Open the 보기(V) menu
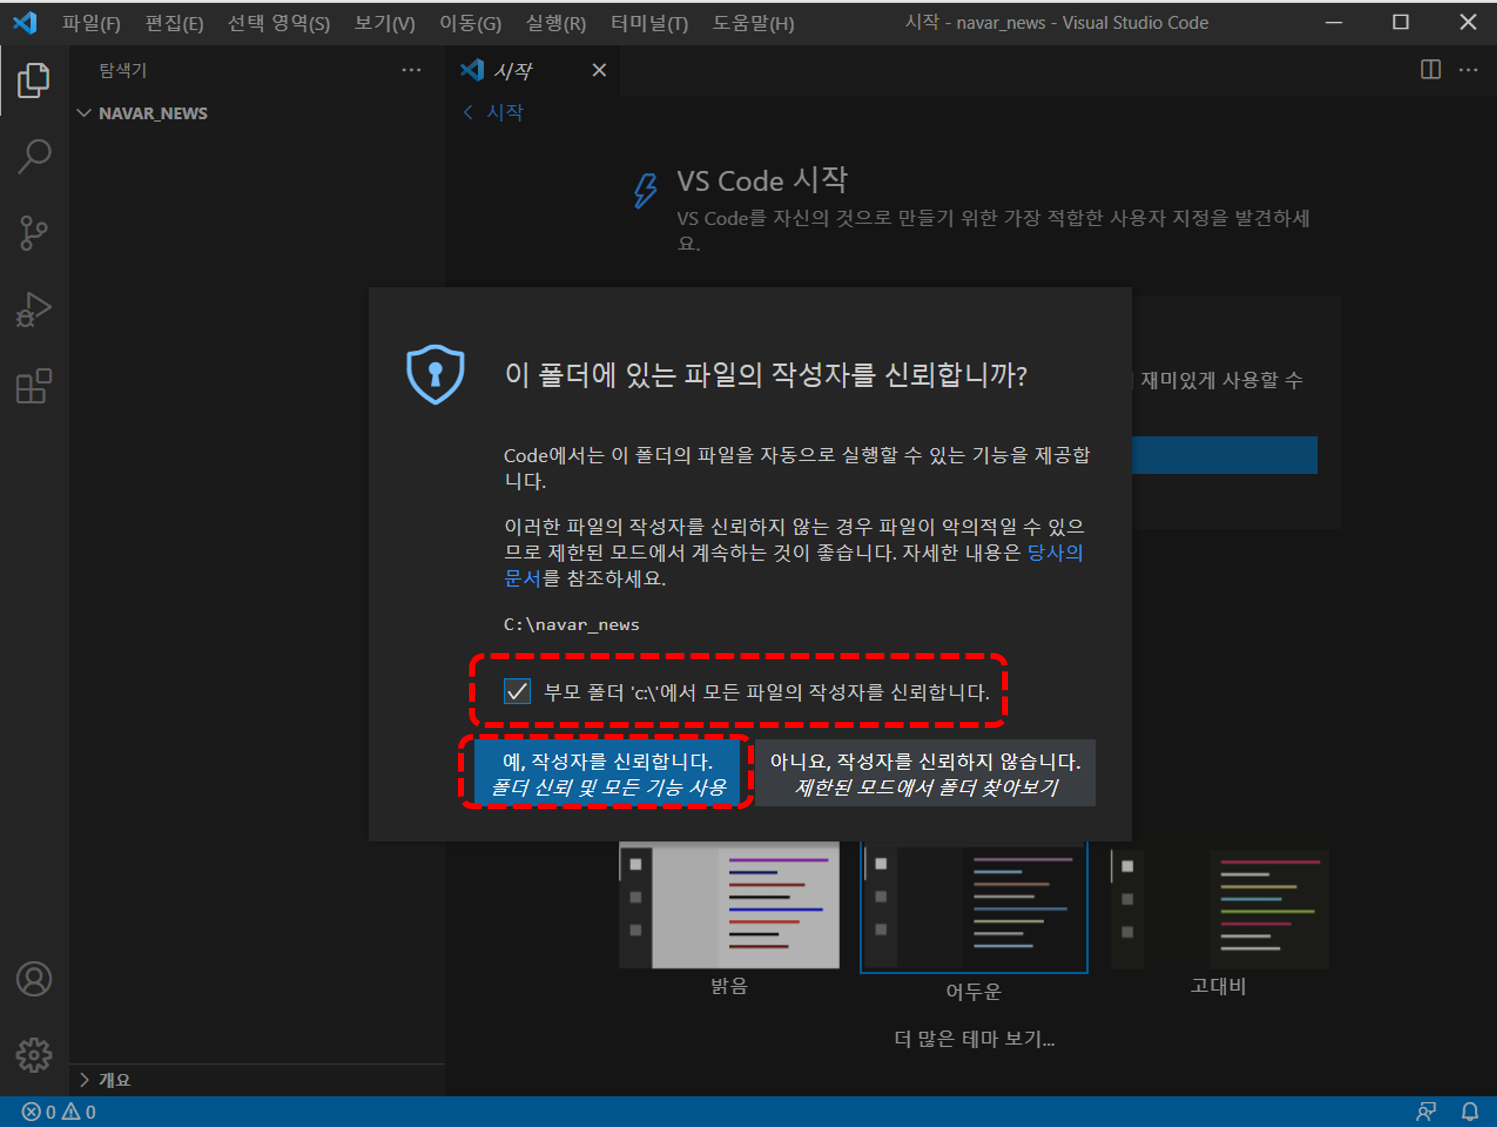 click(385, 23)
